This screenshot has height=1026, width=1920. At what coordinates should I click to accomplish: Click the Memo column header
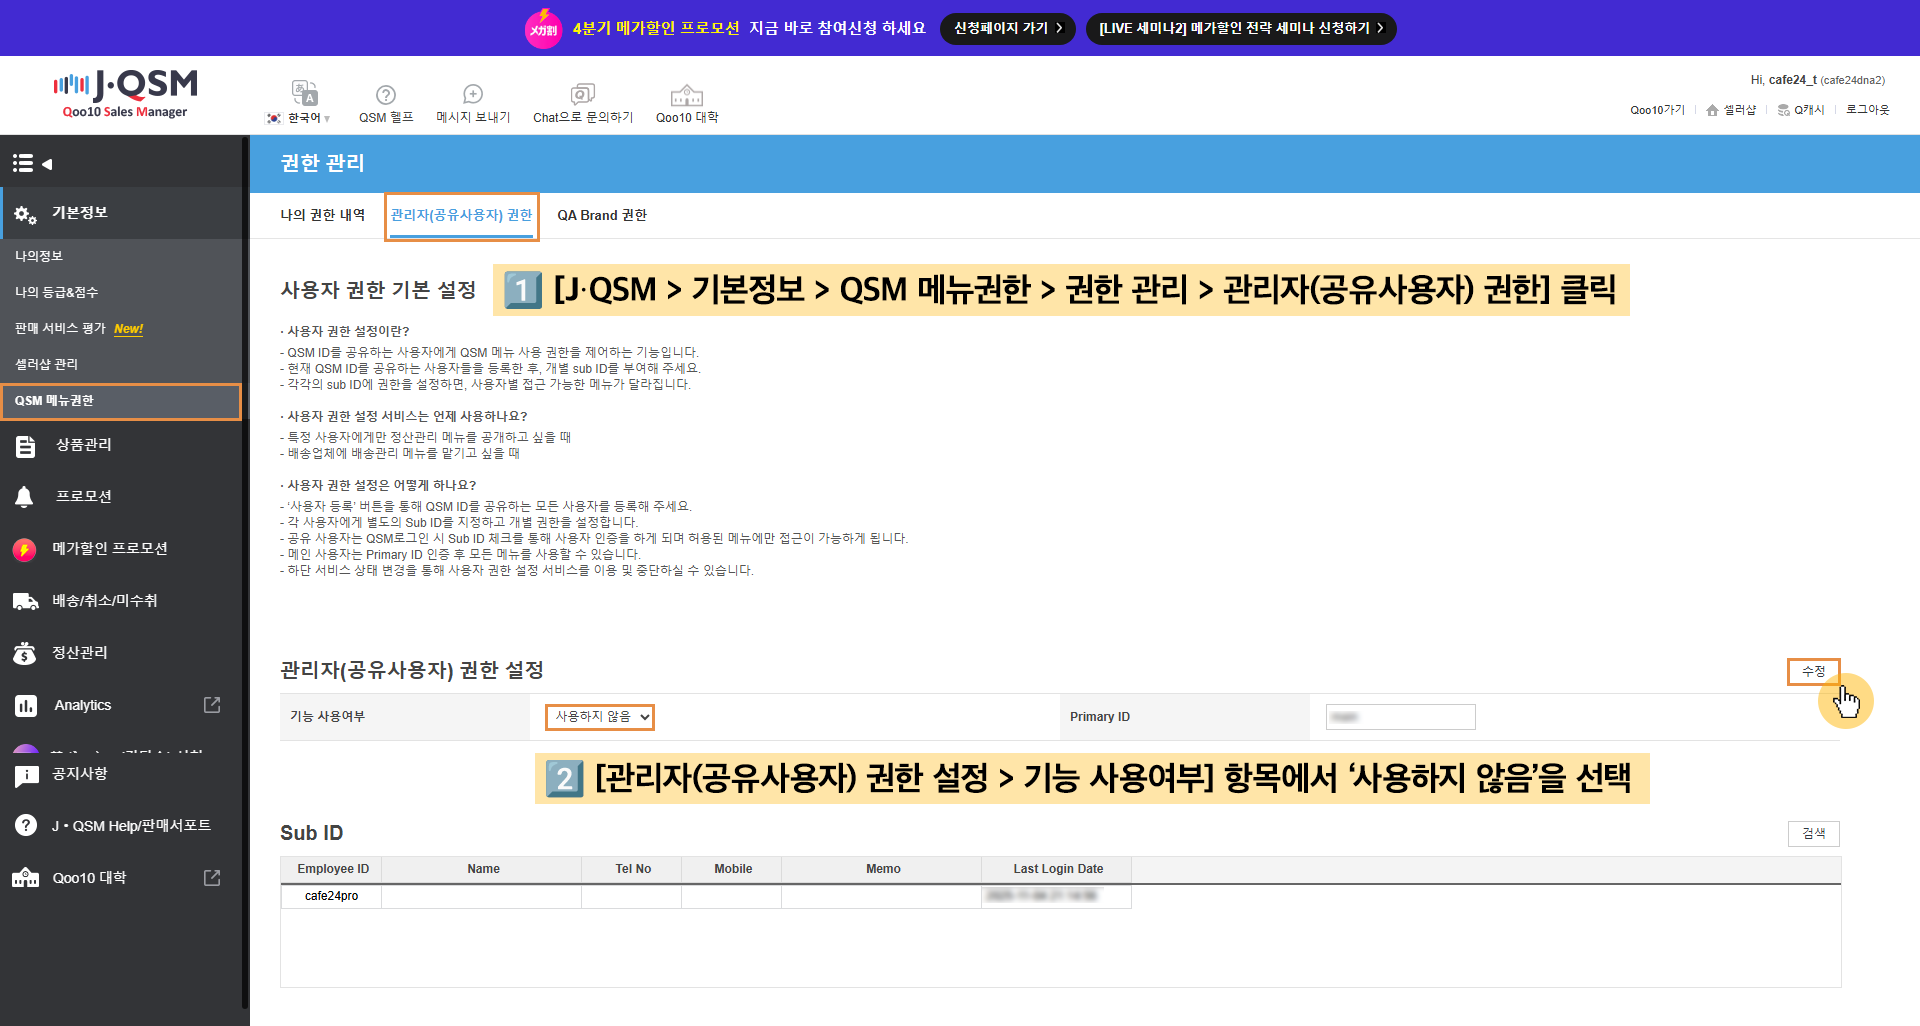click(883, 869)
